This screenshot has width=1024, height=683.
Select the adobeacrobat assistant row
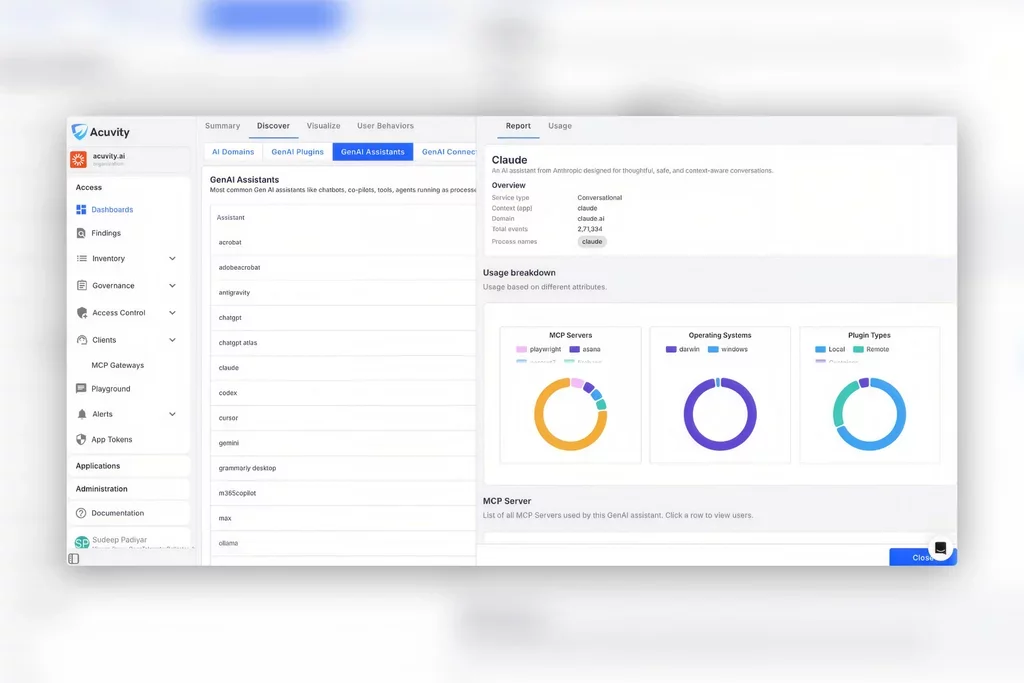343,268
